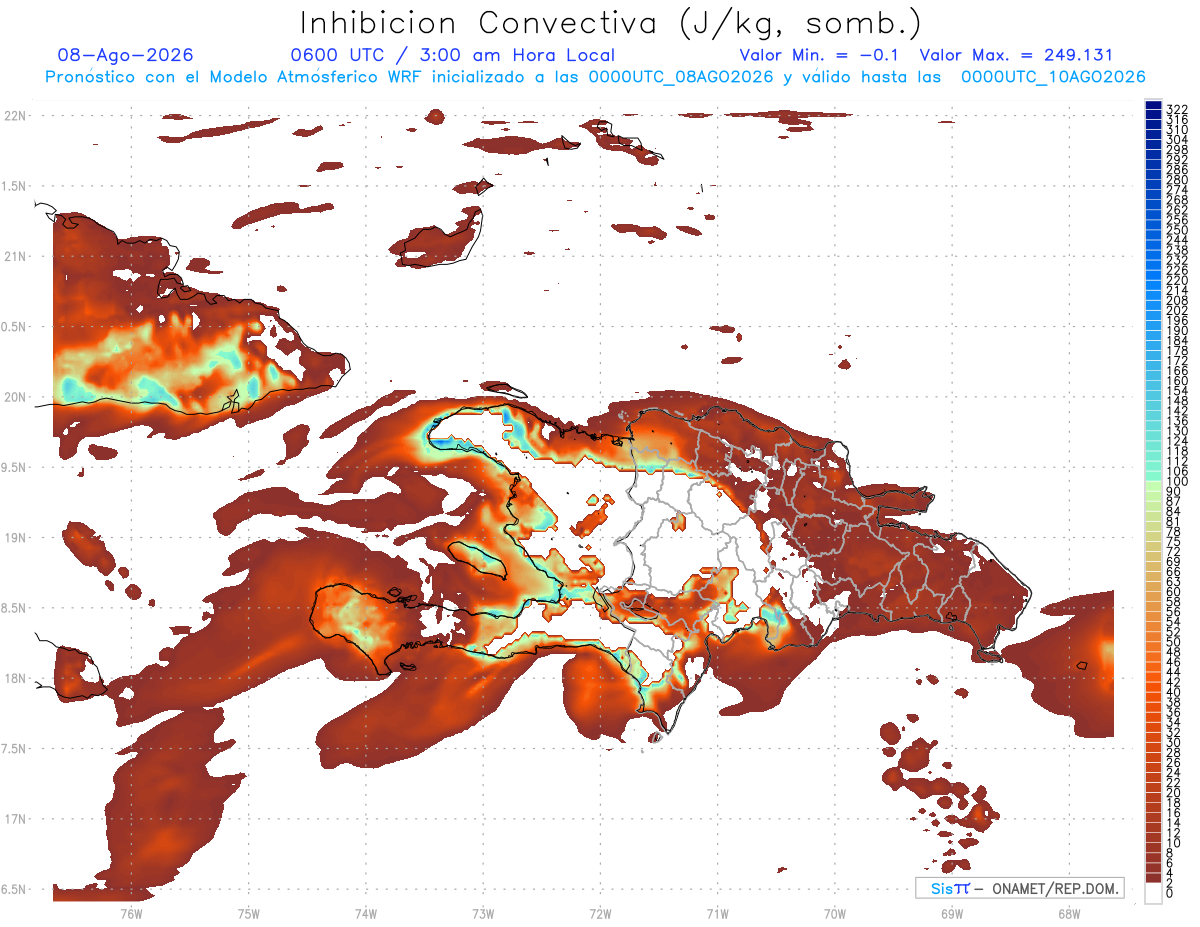The width and height of the screenshot is (1200, 927).
Task: Click the 20N latitude label
Action: 16,397
